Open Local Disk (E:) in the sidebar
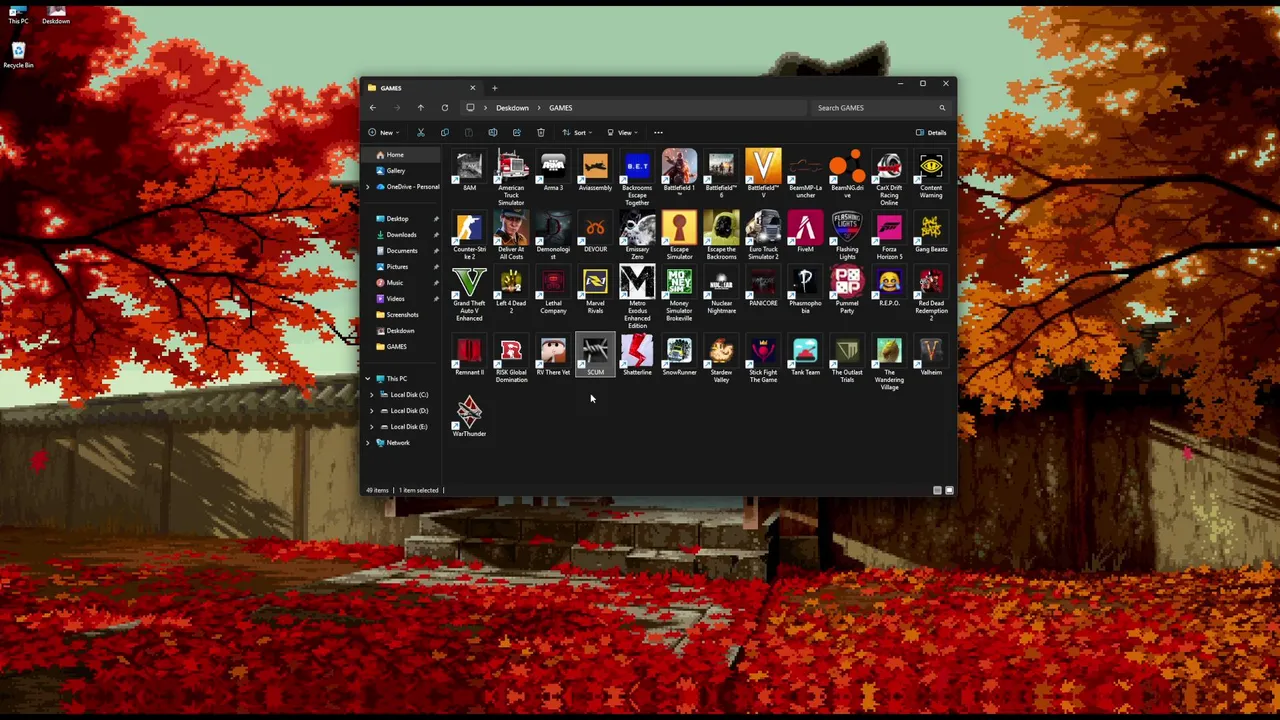 point(409,427)
